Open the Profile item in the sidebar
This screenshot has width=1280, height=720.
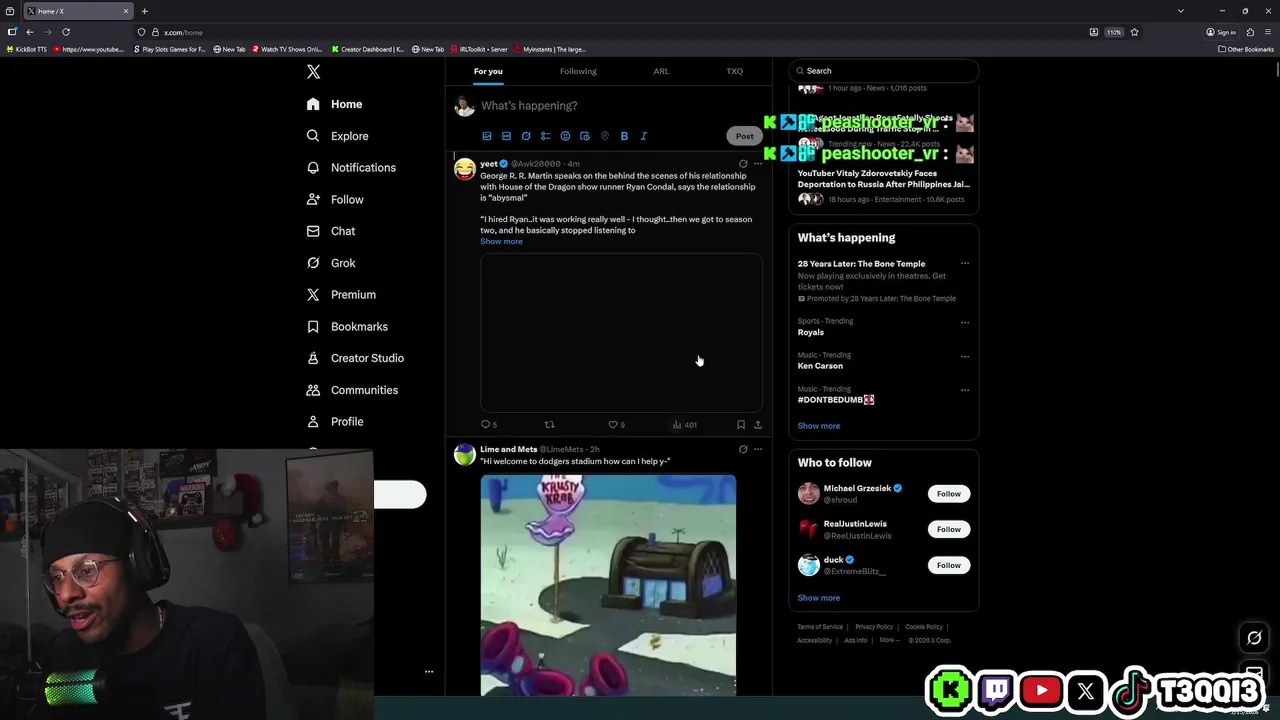point(335,422)
